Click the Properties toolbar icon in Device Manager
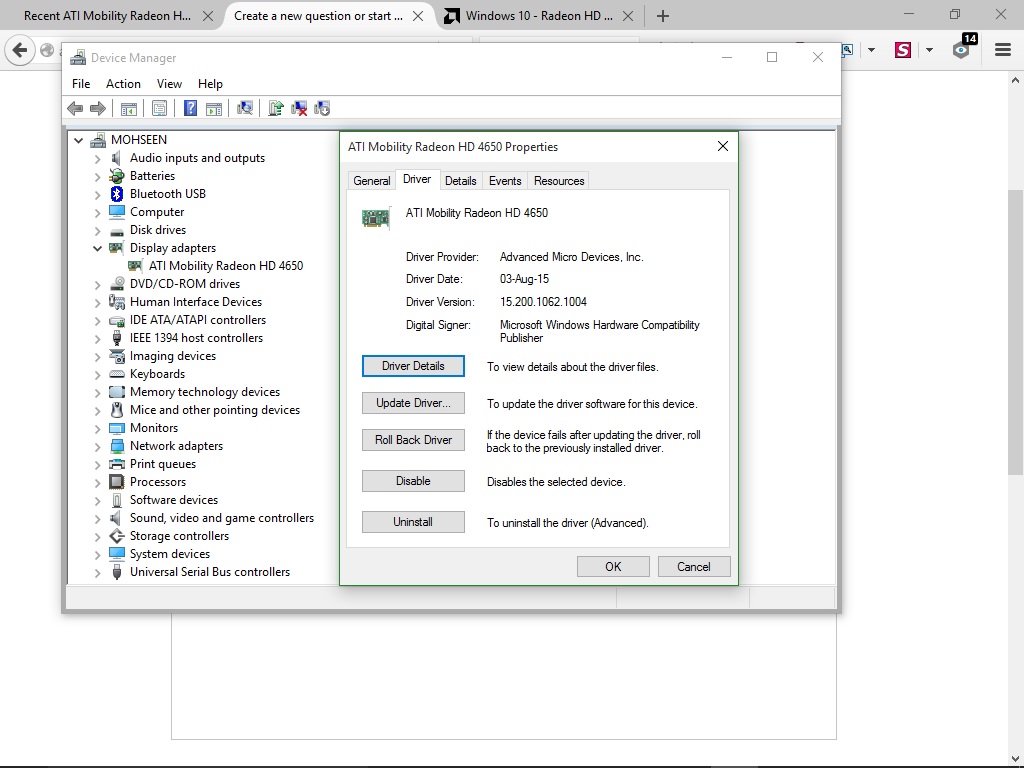Viewport: 1024px width, 768px height. click(x=159, y=108)
